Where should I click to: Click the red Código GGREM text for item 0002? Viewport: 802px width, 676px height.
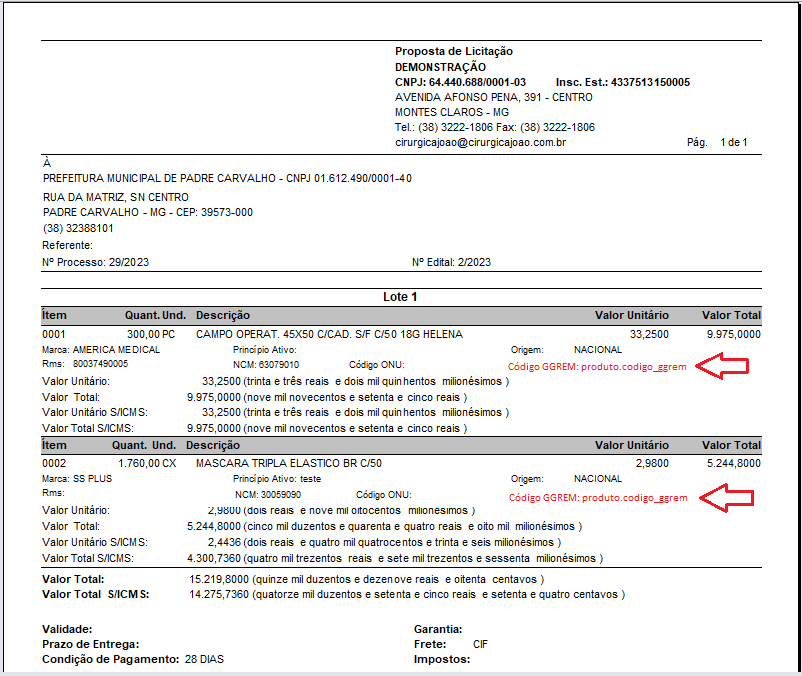point(598,497)
